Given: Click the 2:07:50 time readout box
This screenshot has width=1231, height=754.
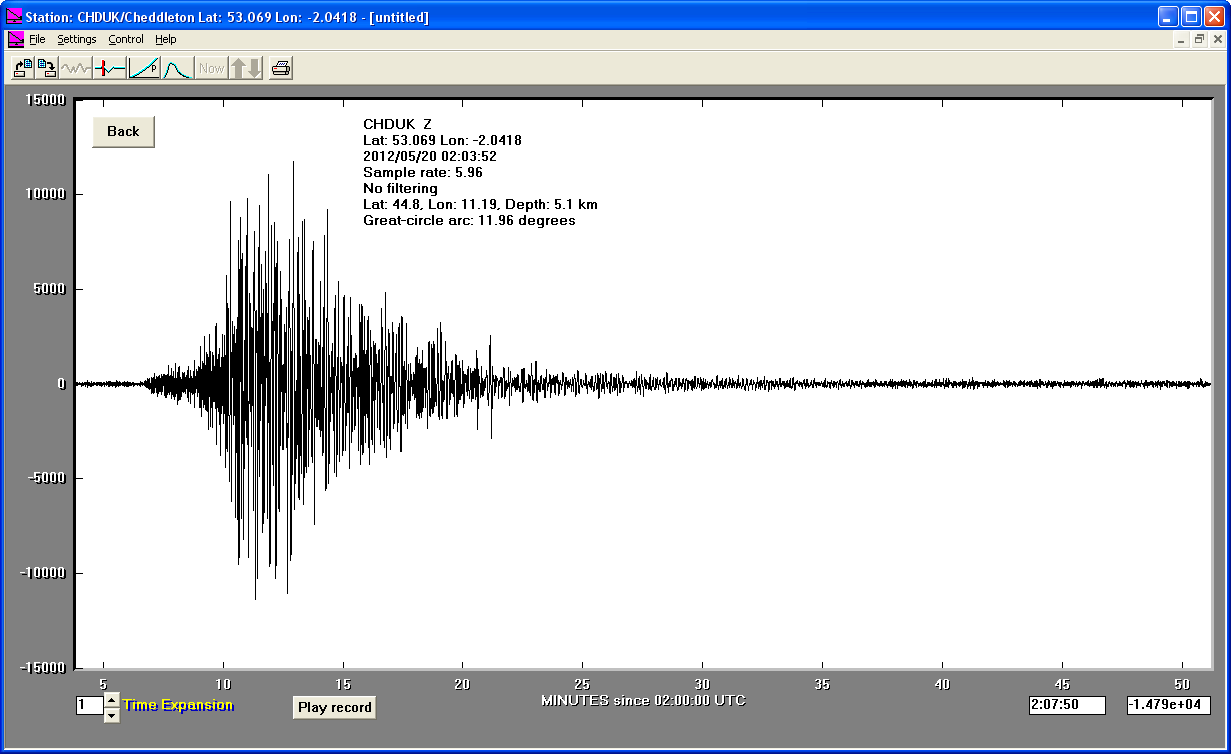Looking at the screenshot, I should pos(1067,705).
